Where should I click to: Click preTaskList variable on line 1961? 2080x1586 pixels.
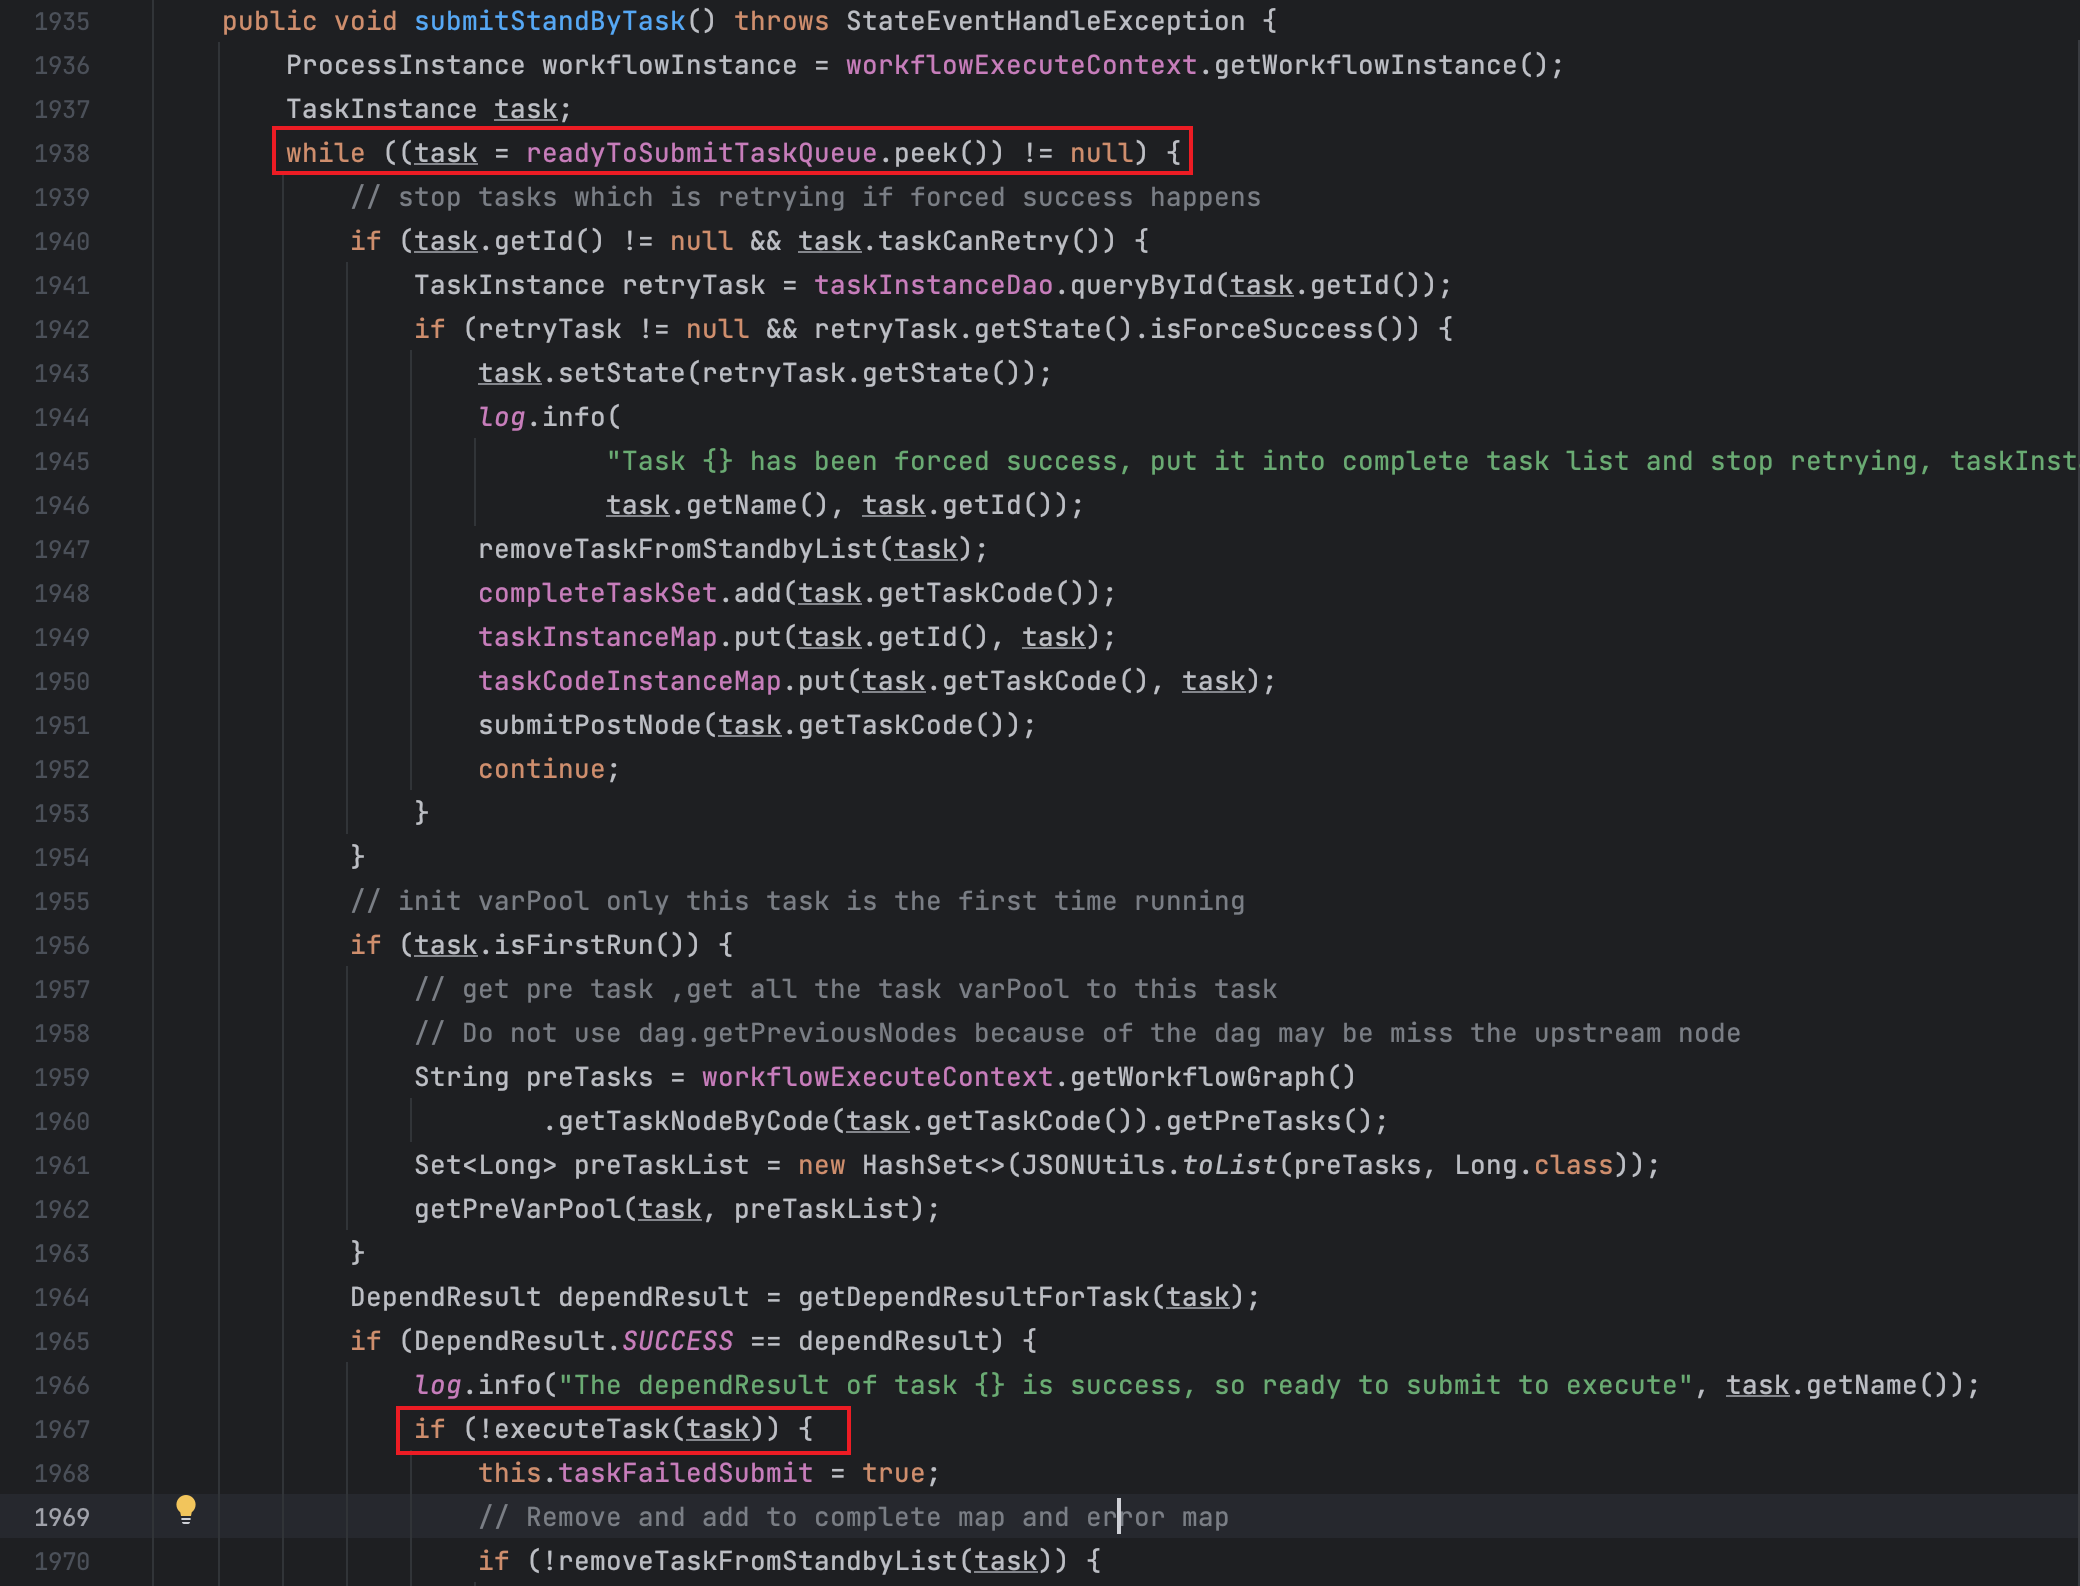tap(661, 1165)
